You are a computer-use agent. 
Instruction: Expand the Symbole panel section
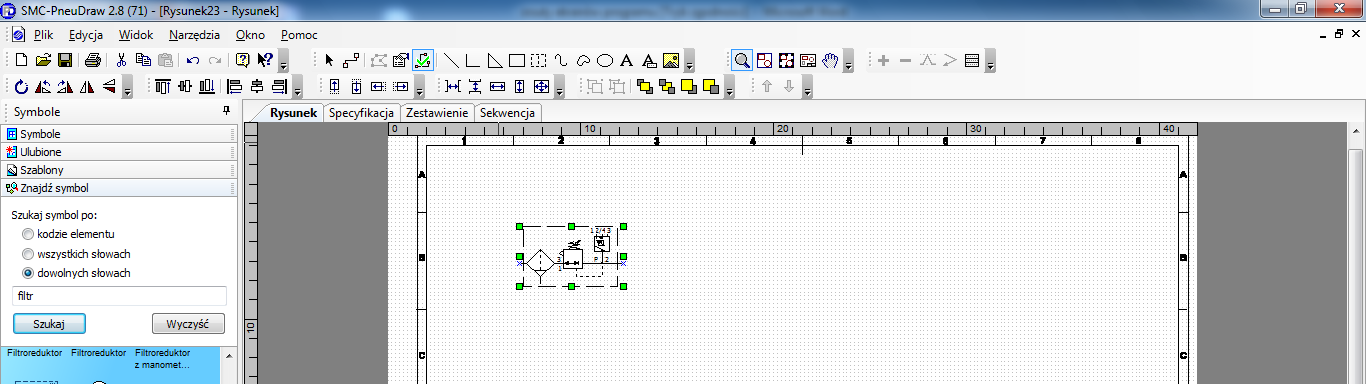[x=118, y=134]
